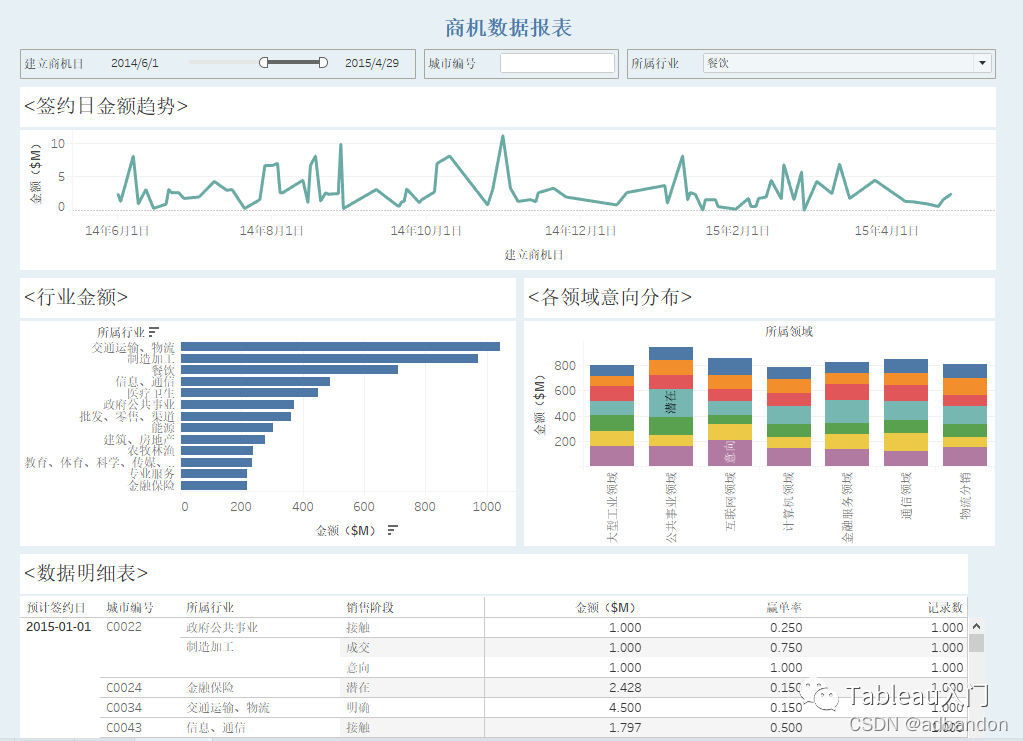Click amount value 1.797
Image resolution: width=1023 pixels, height=741 pixels.
tap(625, 727)
